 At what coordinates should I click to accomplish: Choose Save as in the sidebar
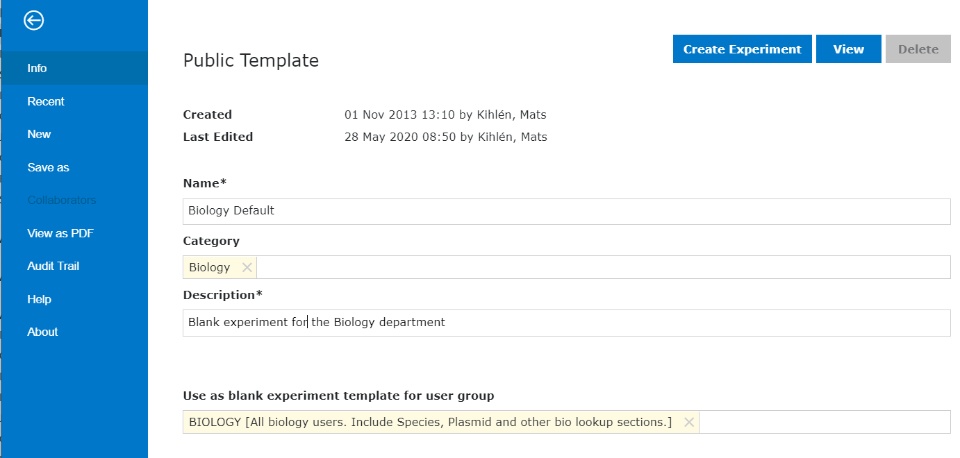(48, 167)
